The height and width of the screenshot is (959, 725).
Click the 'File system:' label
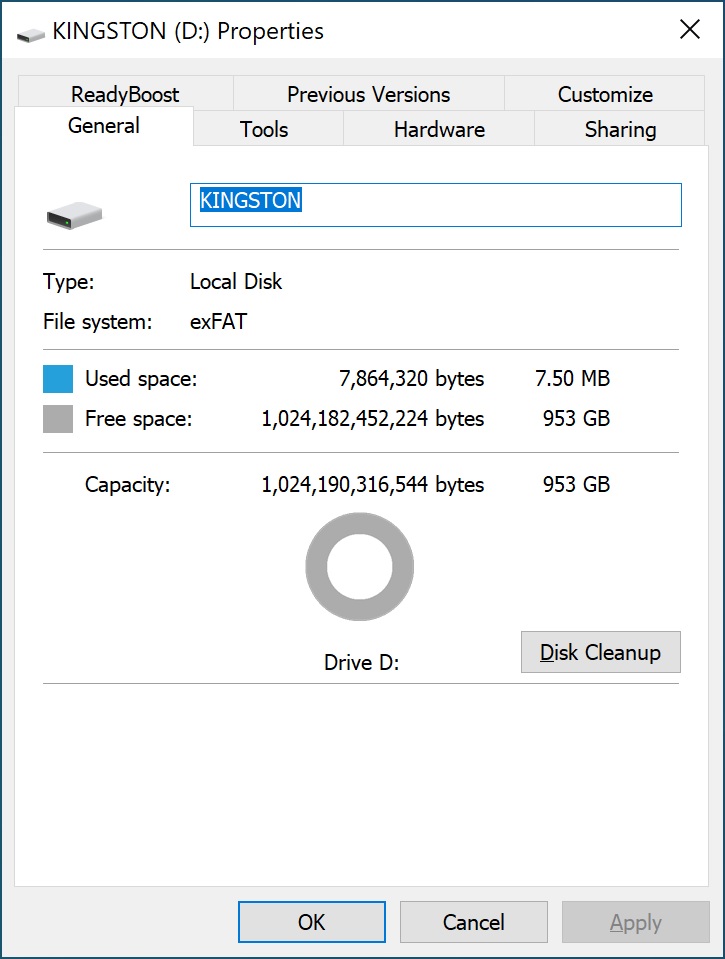(x=97, y=321)
